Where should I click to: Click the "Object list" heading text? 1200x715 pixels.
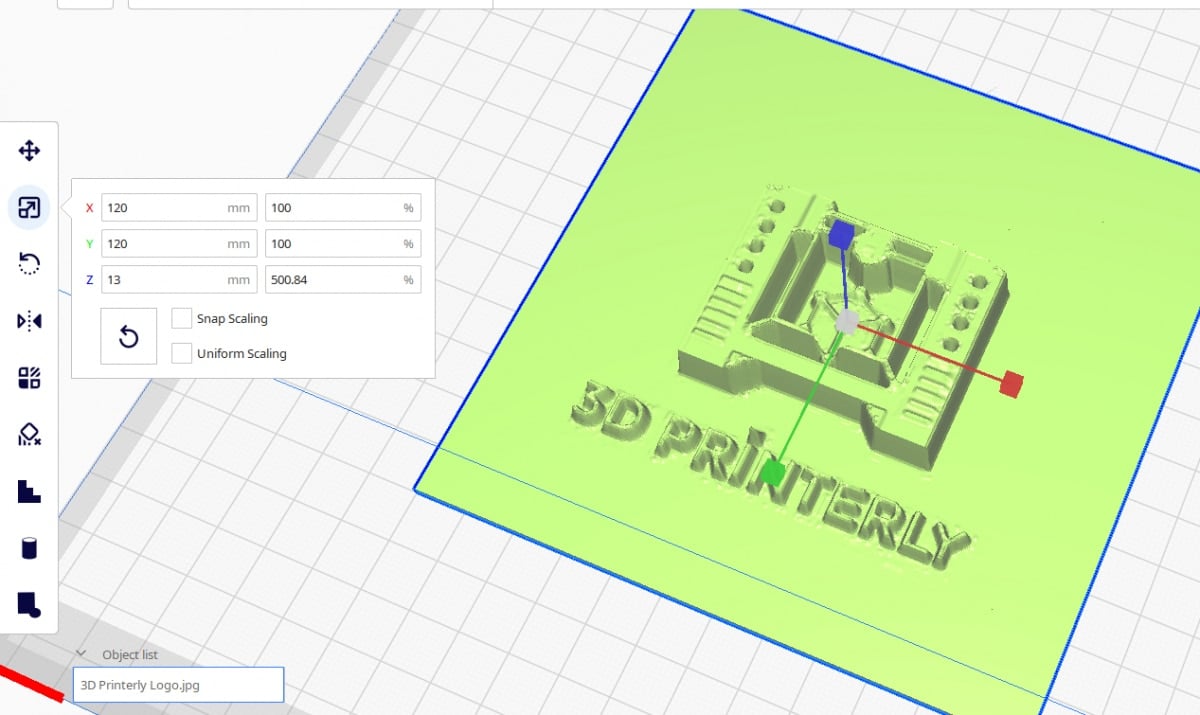pos(130,655)
